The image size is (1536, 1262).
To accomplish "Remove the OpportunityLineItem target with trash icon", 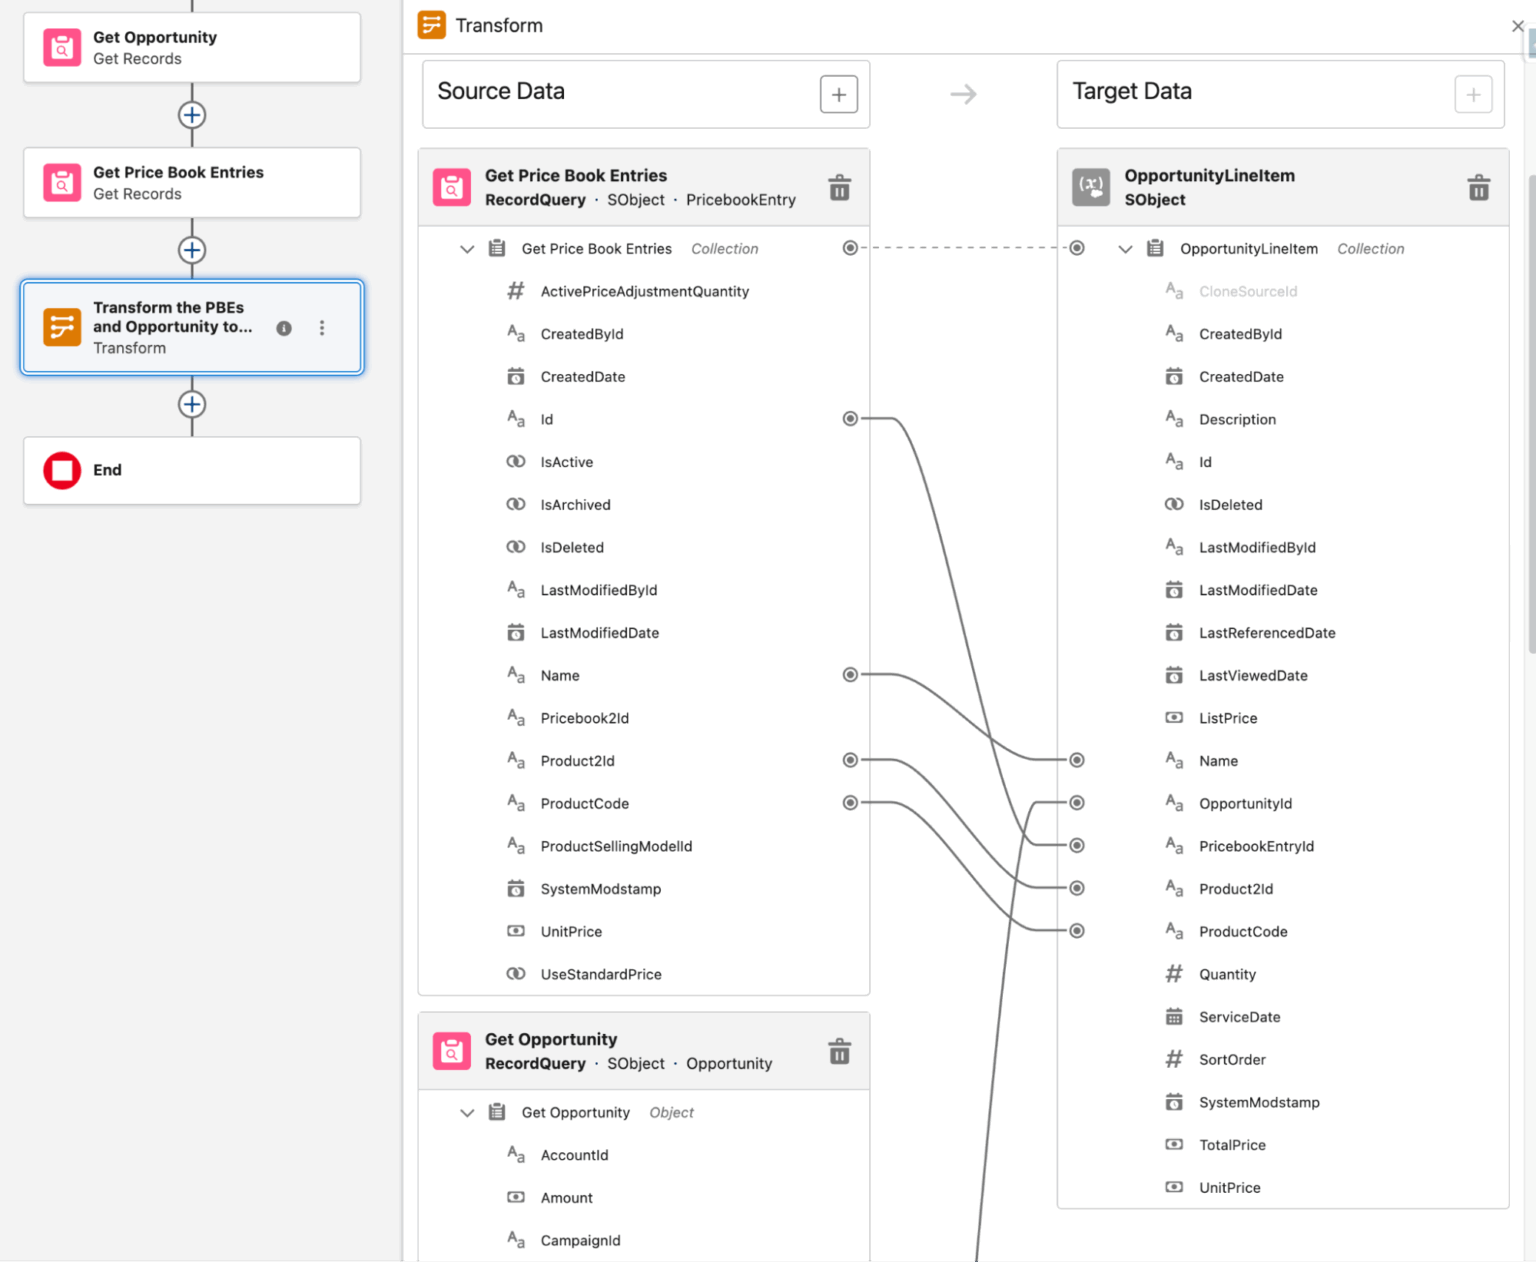I will tap(1478, 187).
